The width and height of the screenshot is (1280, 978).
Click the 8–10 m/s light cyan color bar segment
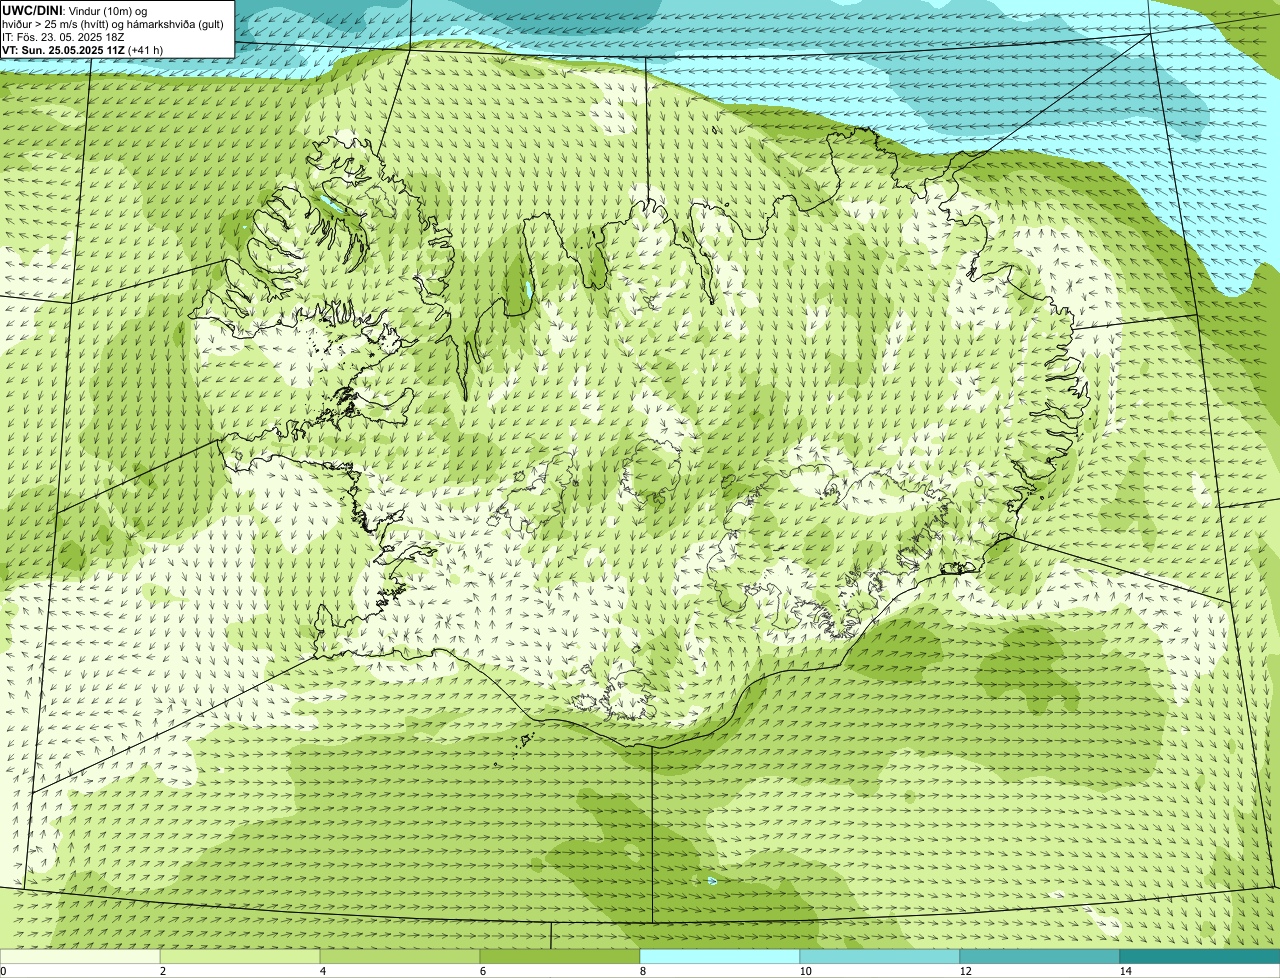[x=720, y=956]
